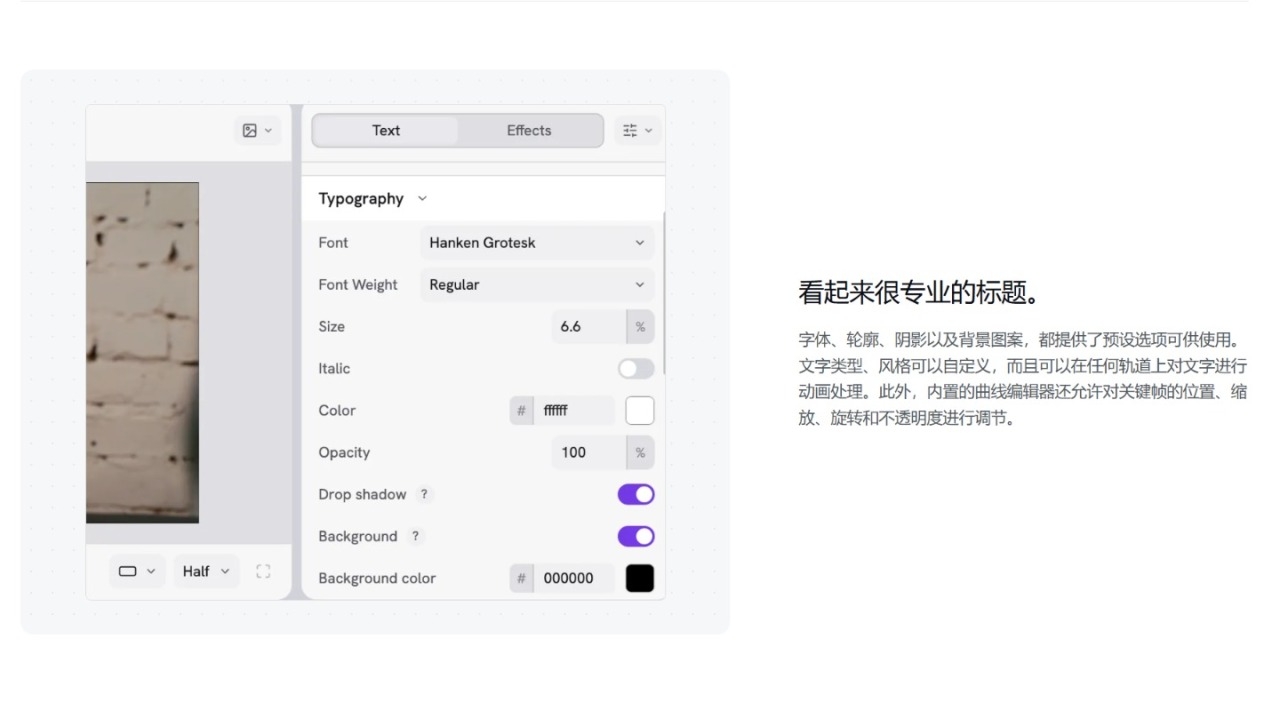This screenshot has height=703, width=1280.
Task: Click the properties panel scrollbar
Action: pos(663,295)
